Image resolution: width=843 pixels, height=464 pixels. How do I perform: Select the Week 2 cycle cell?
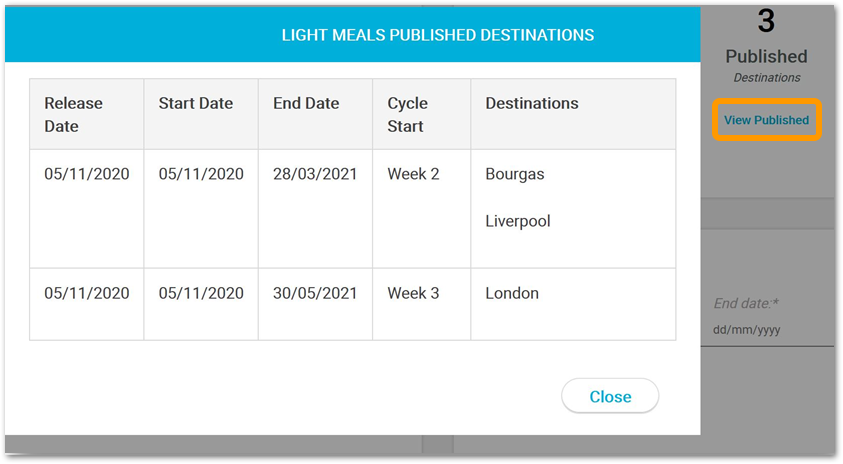[x=422, y=209]
